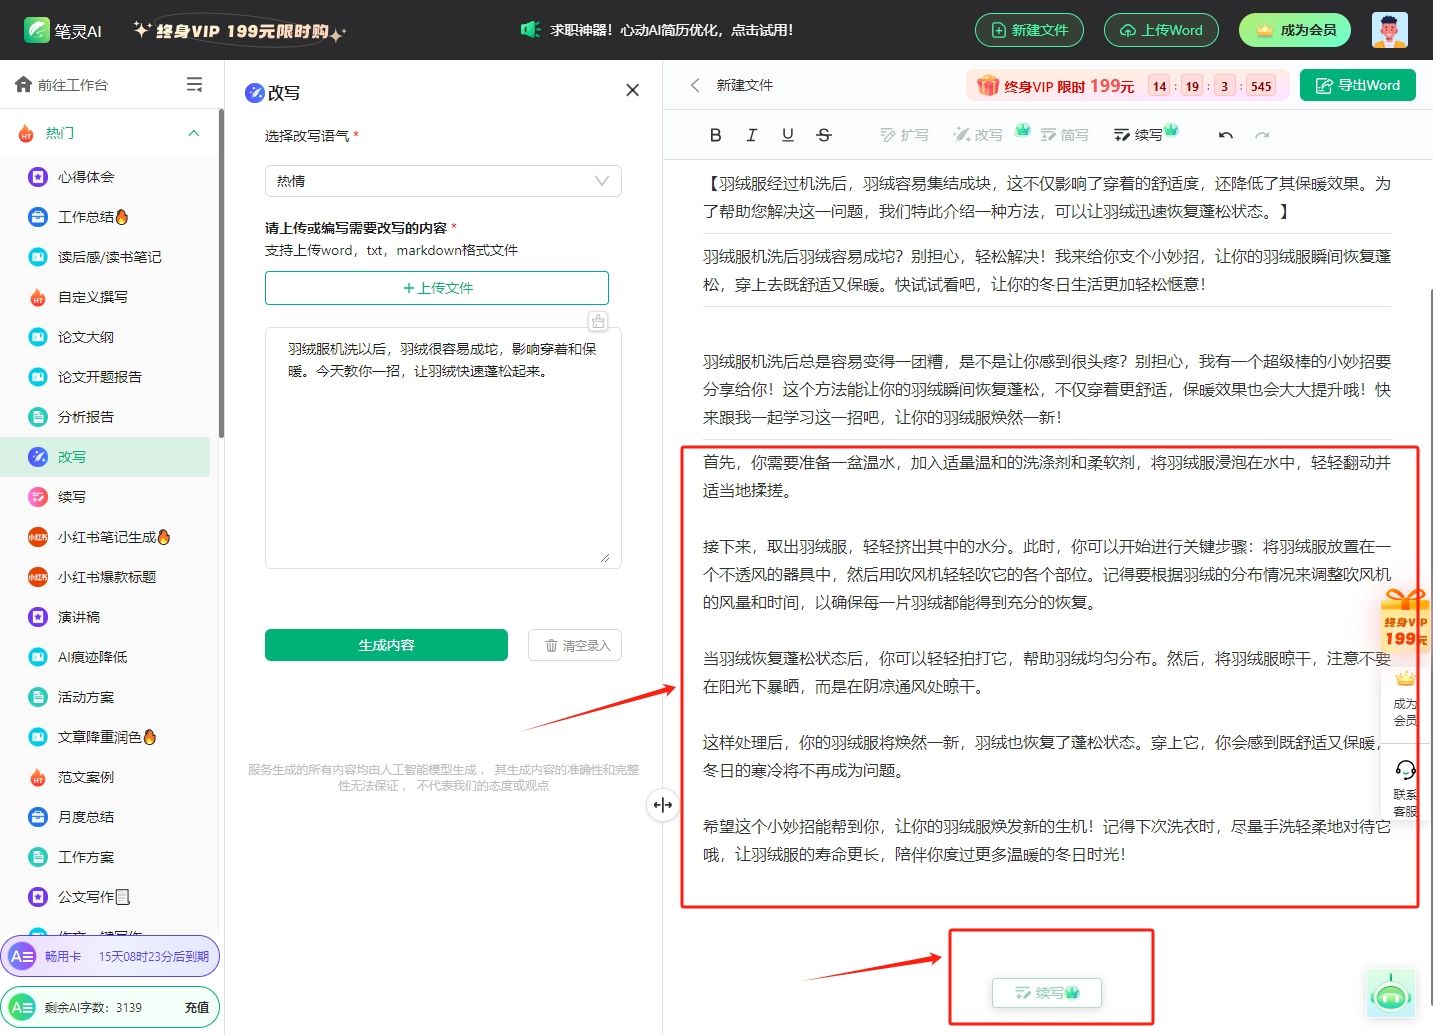This screenshot has height=1035, width=1433.
Task: Collapse the 热门 category
Action: point(194,133)
